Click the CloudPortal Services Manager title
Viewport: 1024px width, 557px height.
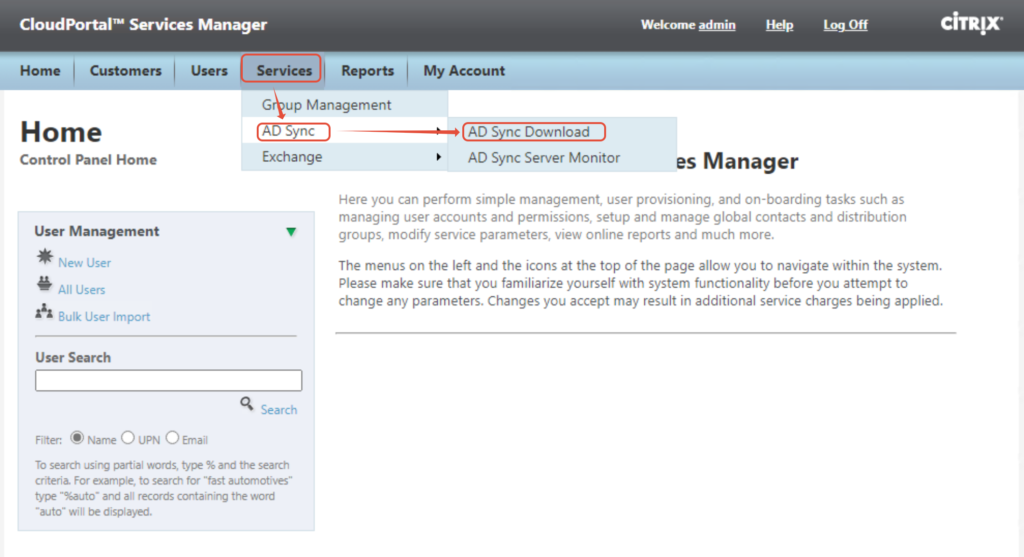(x=143, y=25)
